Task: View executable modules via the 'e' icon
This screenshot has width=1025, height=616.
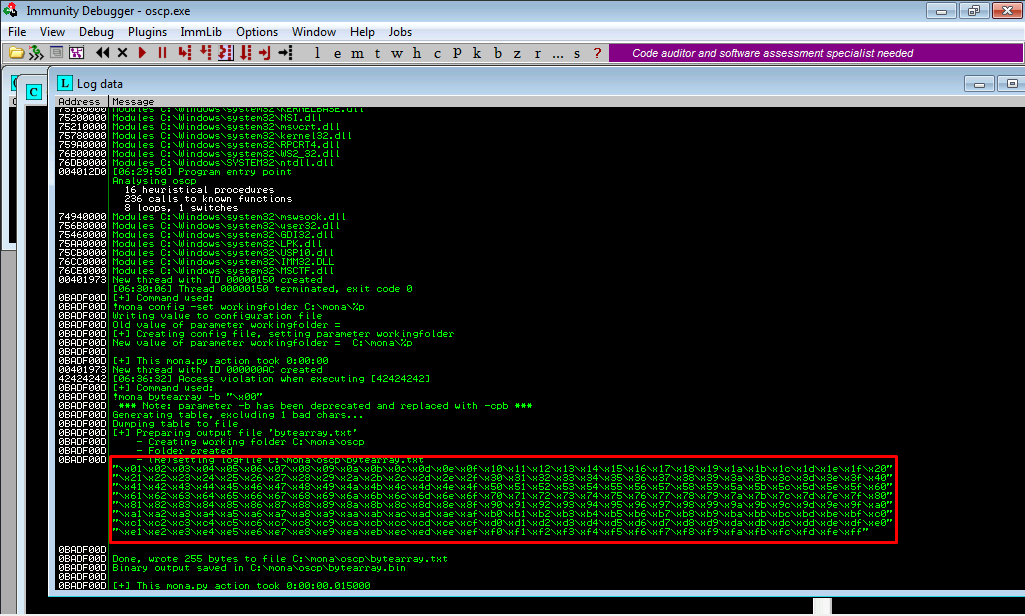Action: coord(336,53)
